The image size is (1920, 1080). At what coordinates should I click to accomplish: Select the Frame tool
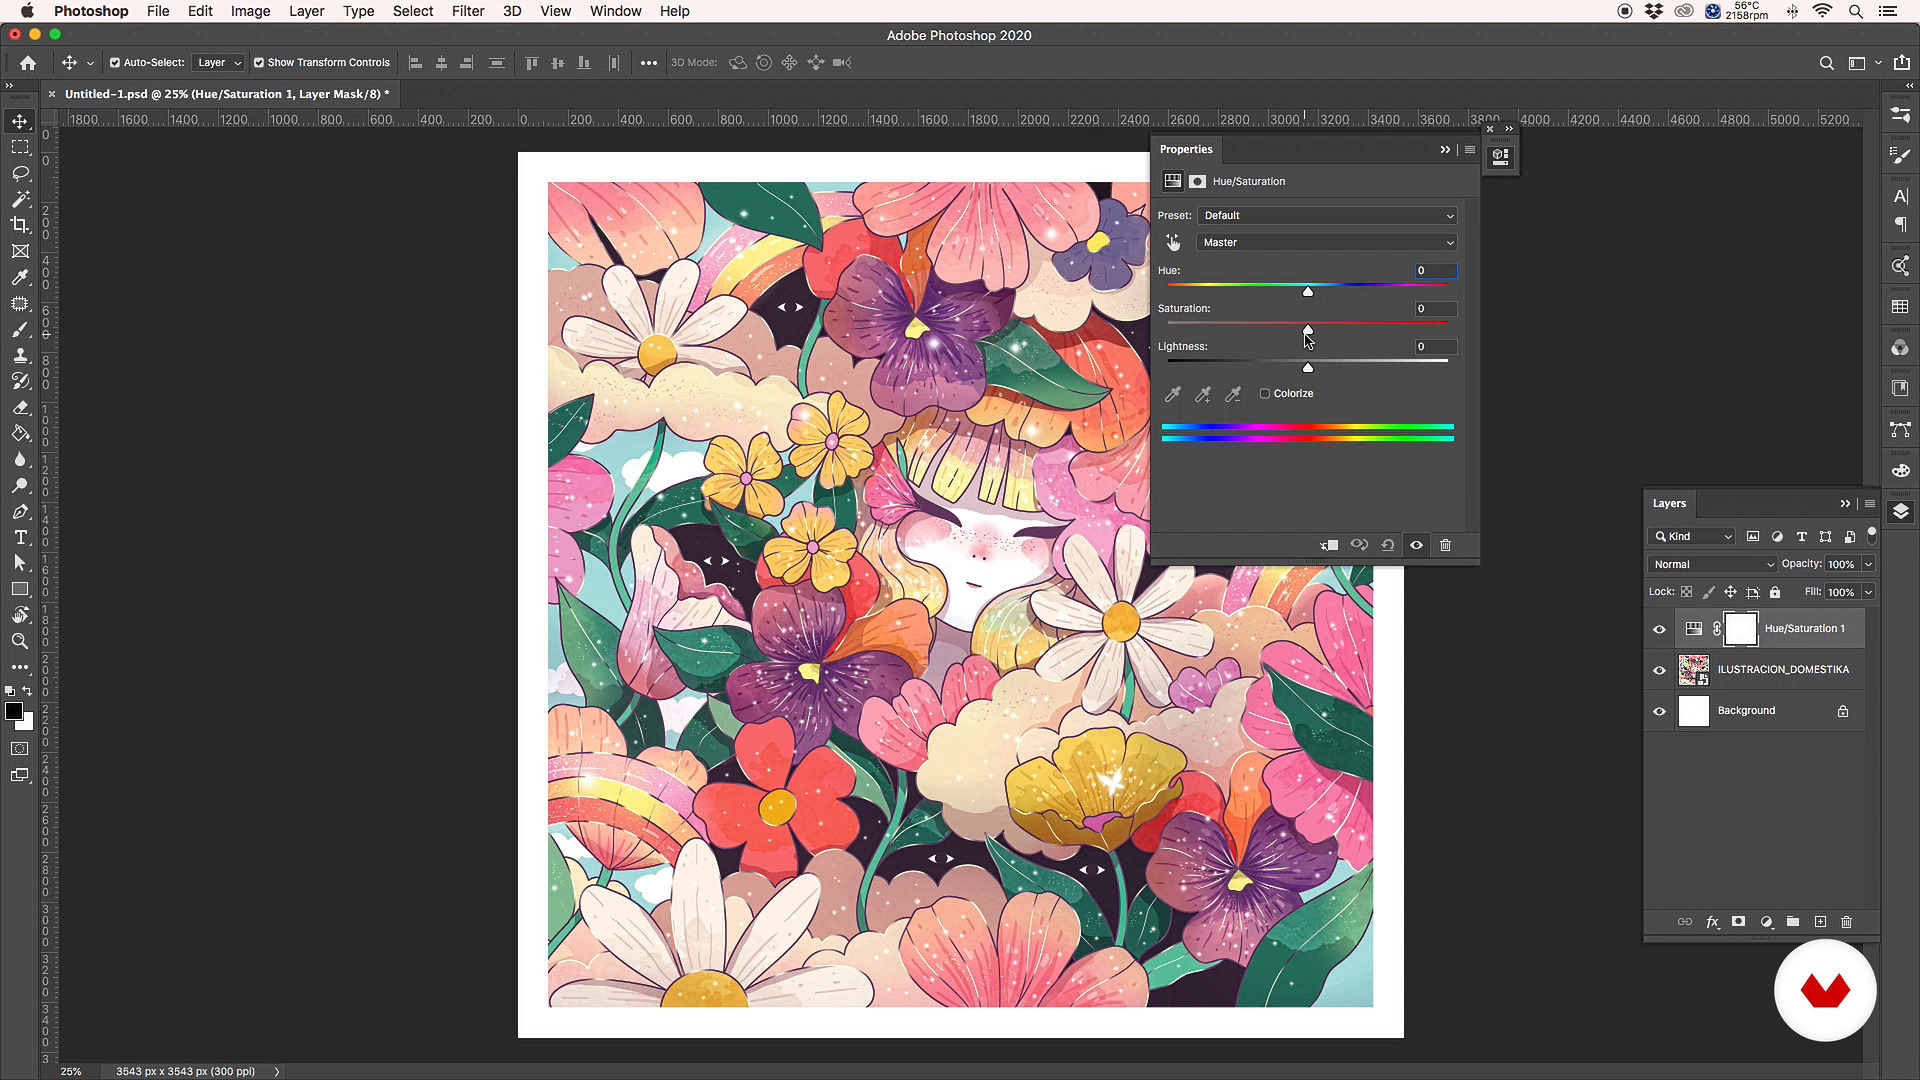pyautogui.click(x=20, y=251)
